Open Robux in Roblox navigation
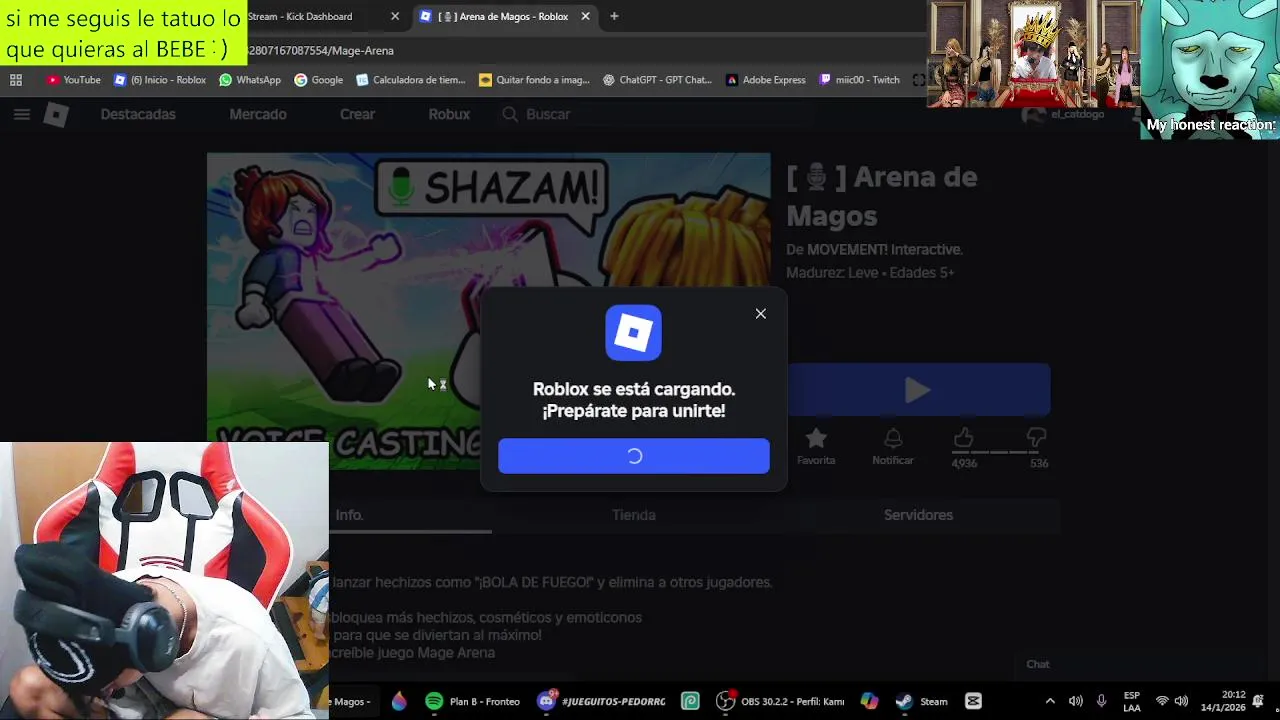The height and width of the screenshot is (720, 1280). pos(449,114)
